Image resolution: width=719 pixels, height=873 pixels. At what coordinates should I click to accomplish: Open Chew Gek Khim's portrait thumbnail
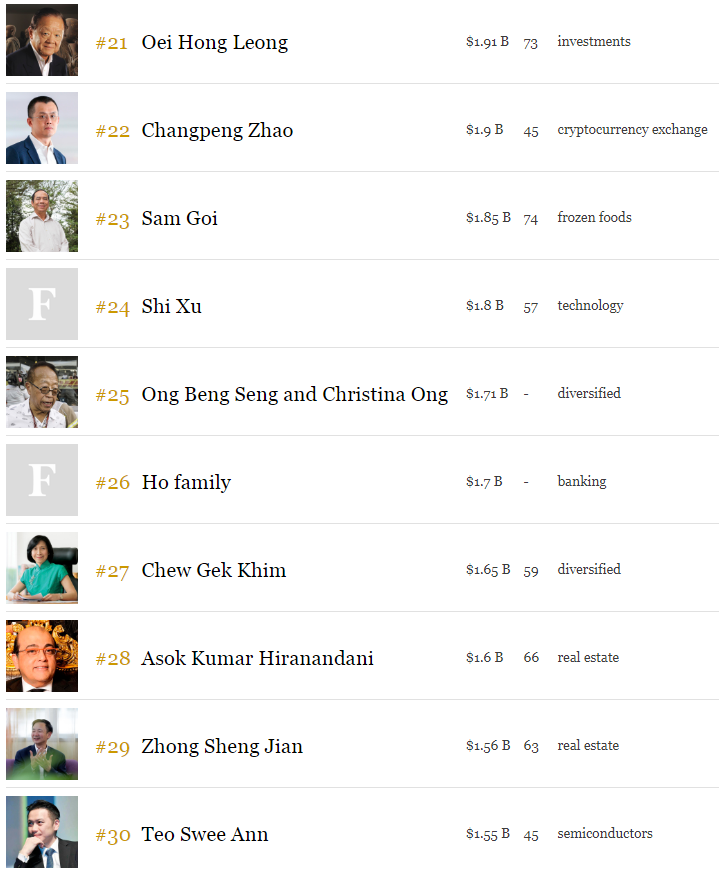coord(42,568)
